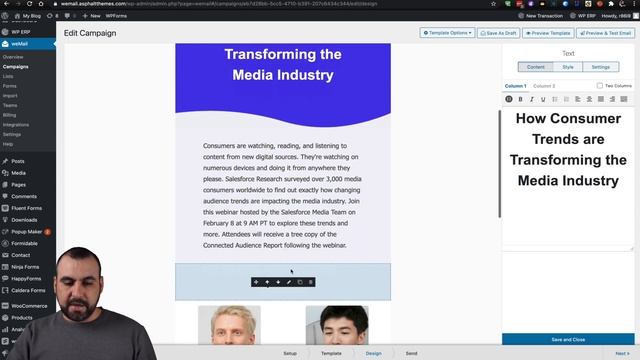Open WooCommerce in sidebar
Viewport: 640px width, 360px height.
click(x=28, y=306)
